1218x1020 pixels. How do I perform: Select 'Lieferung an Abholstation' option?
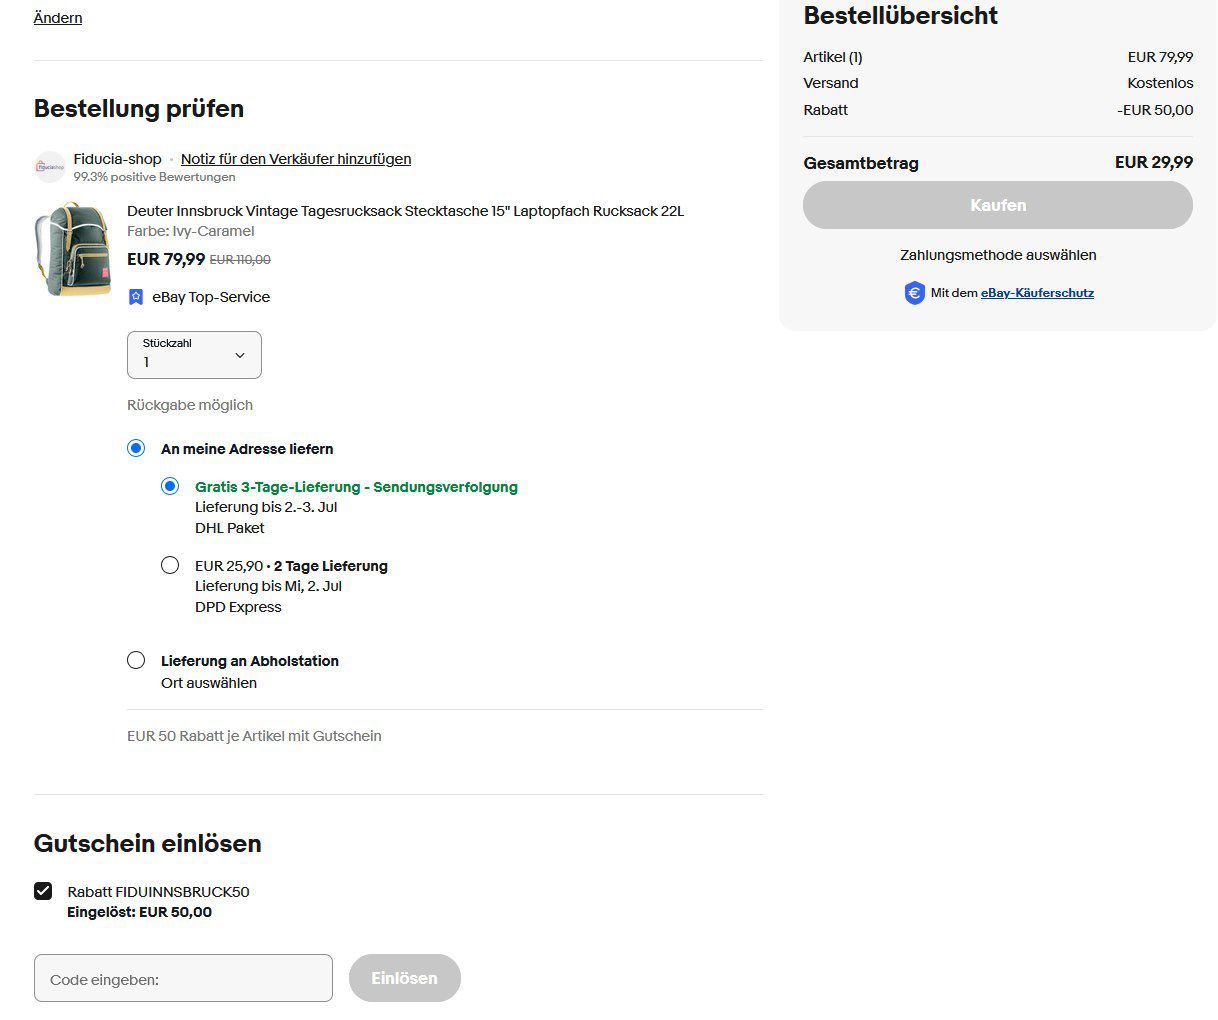pos(136,660)
